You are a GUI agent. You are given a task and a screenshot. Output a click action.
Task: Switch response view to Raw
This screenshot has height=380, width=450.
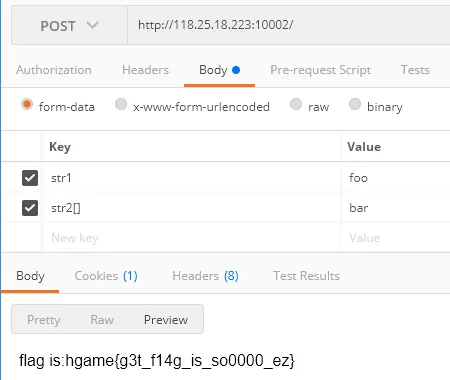click(x=102, y=320)
